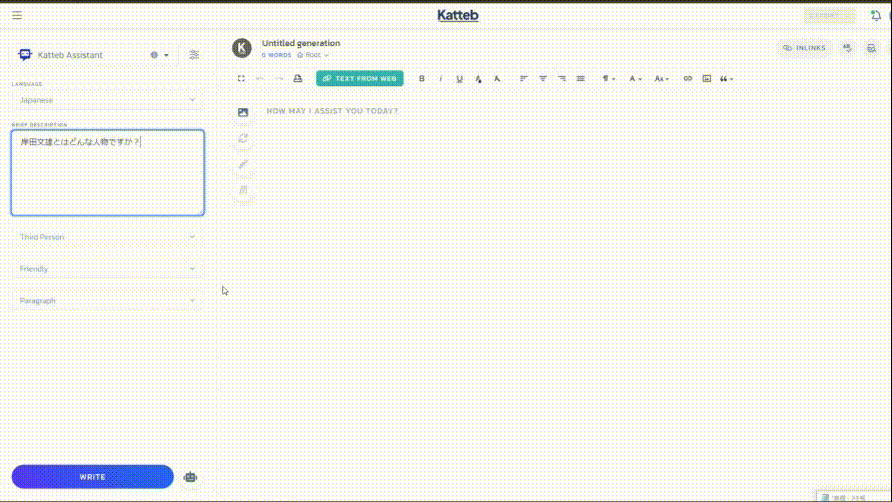This screenshot has width=892, height=502.
Task: Open the font family A dropdown
Action: click(x=635, y=79)
